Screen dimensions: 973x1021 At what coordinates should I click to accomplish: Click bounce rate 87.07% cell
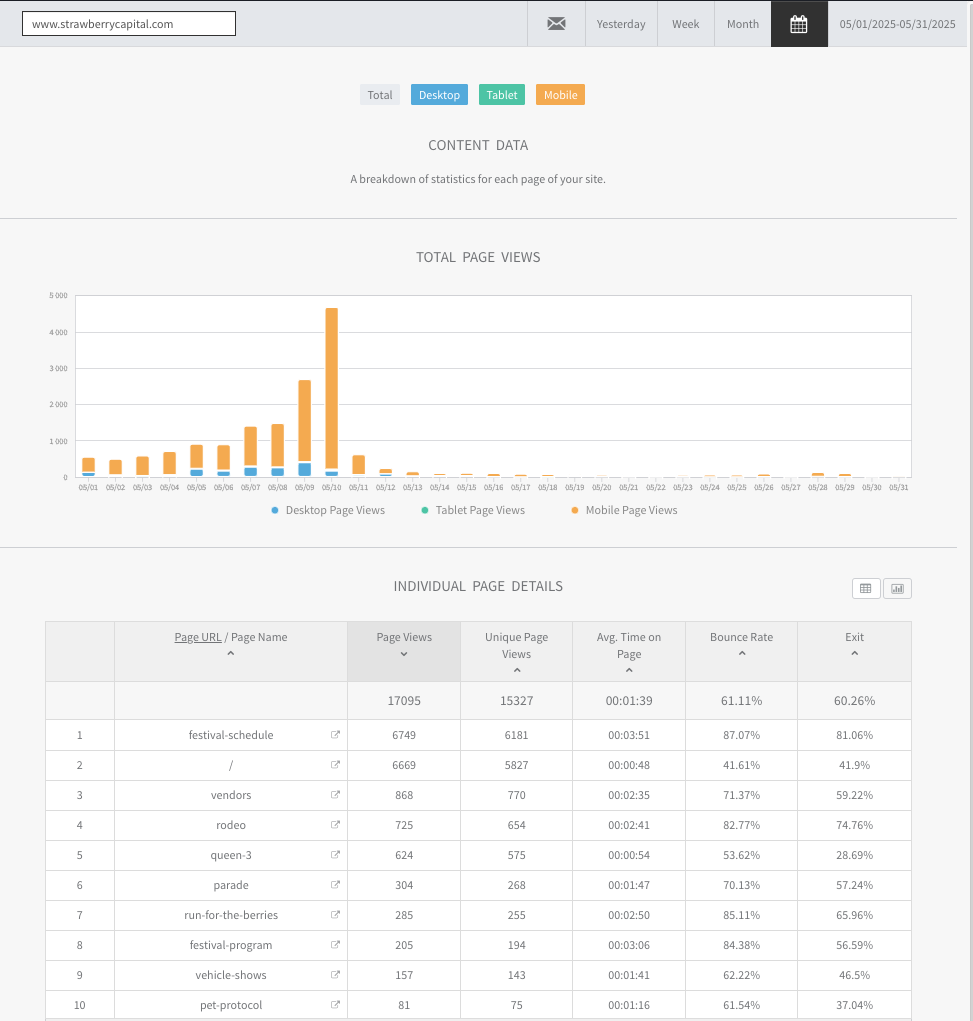(x=741, y=734)
